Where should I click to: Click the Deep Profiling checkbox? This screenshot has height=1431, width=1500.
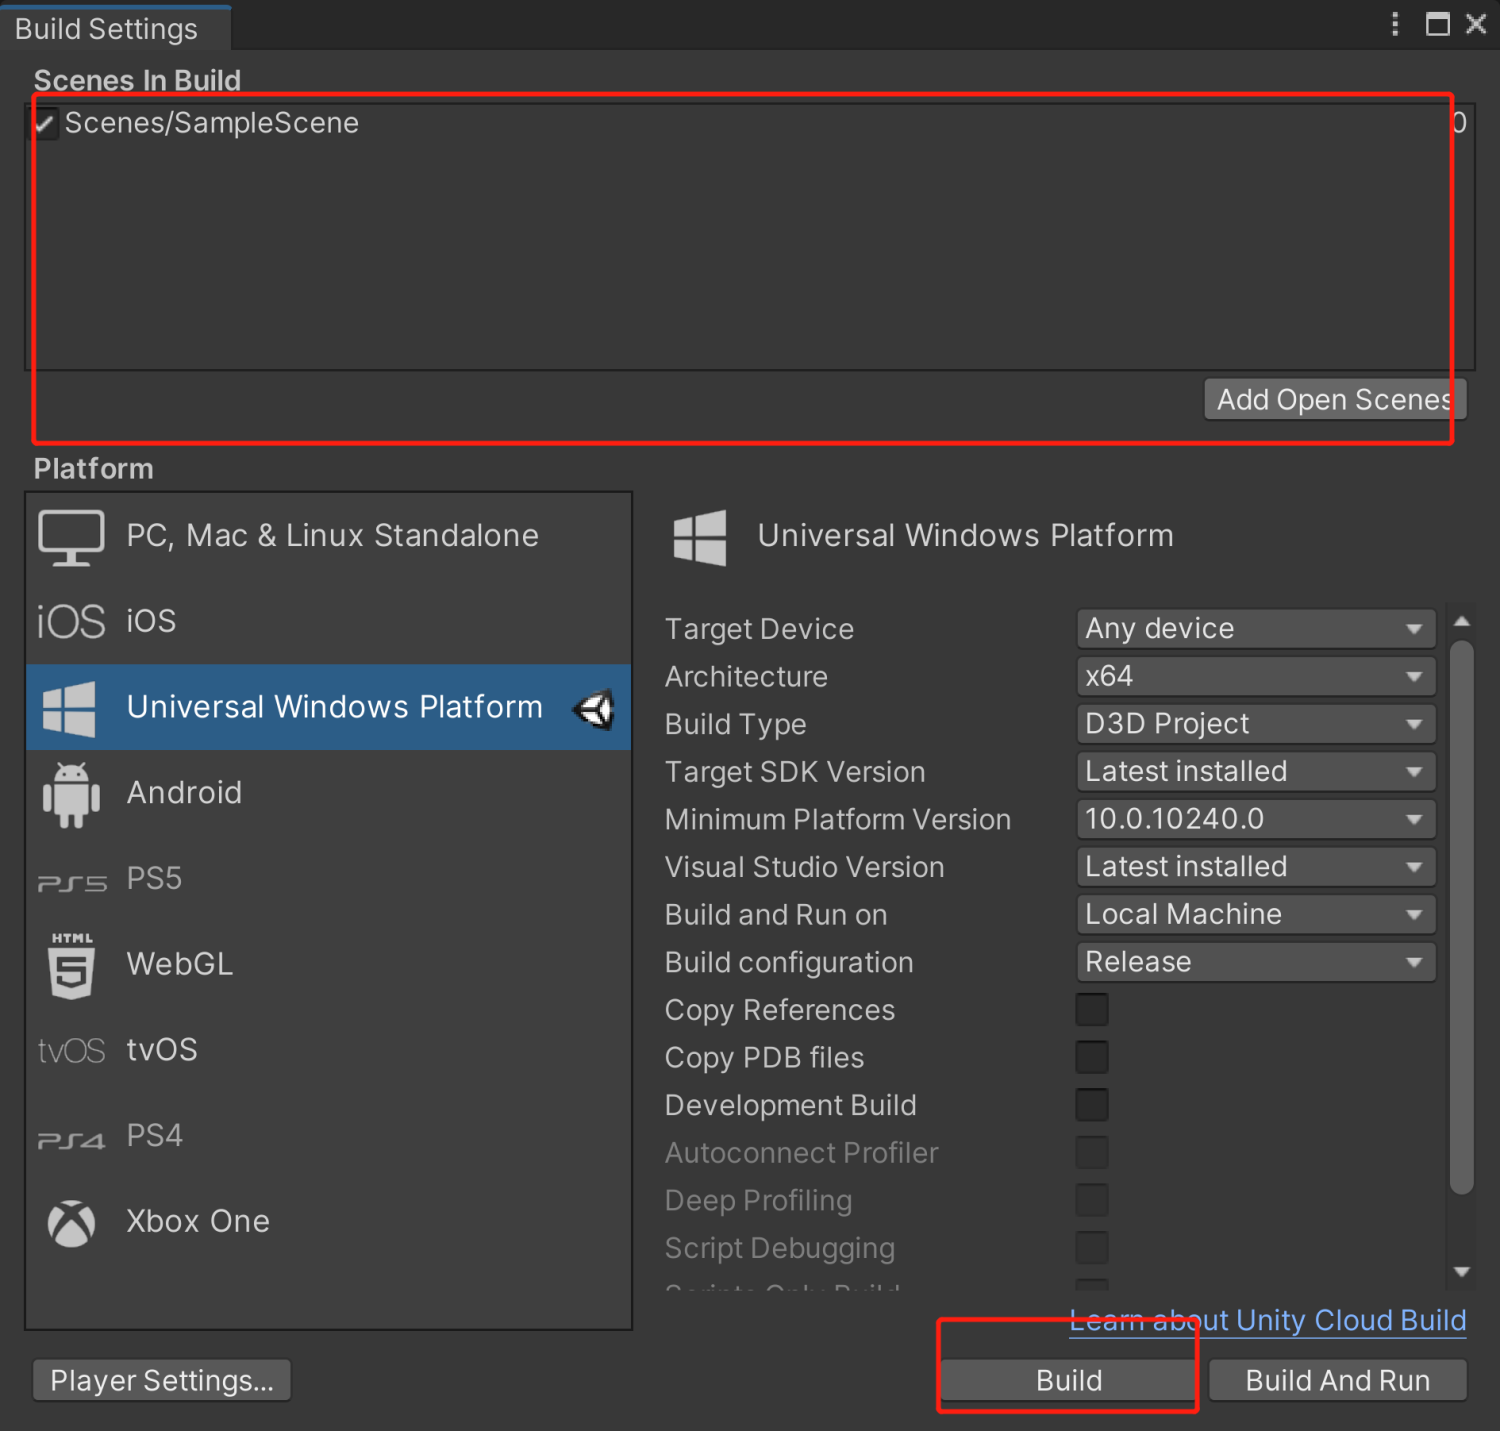coord(1092,1200)
